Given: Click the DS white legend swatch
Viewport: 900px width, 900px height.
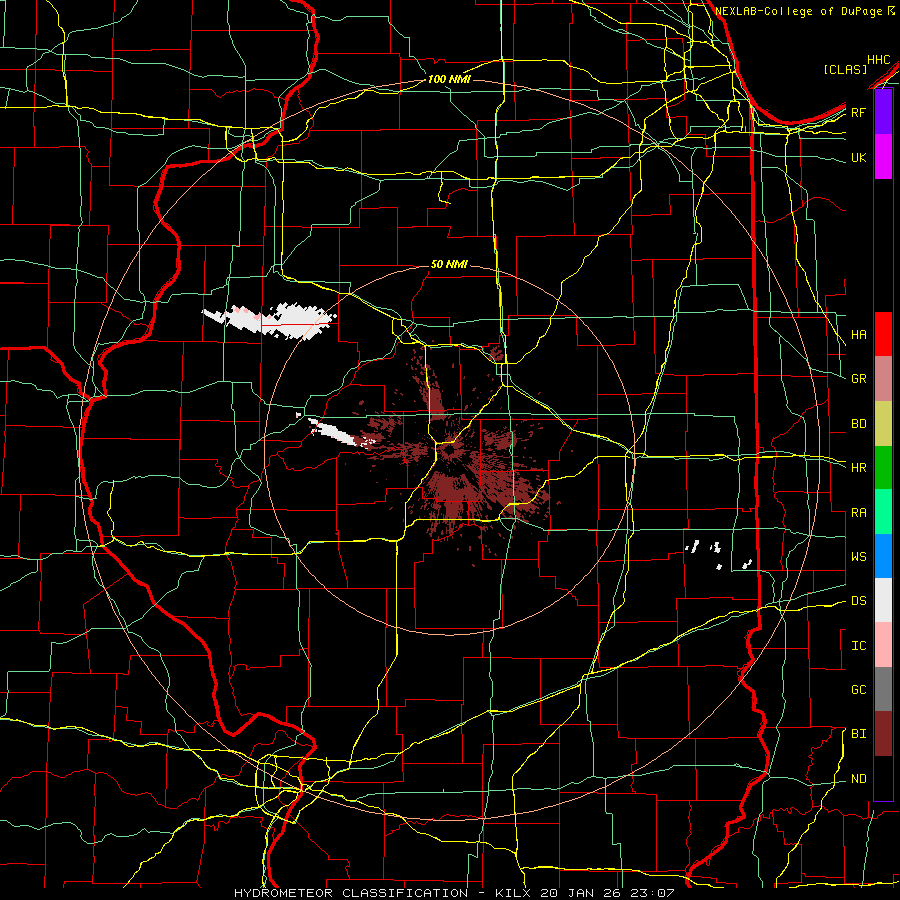Looking at the screenshot, I should 883,600.
